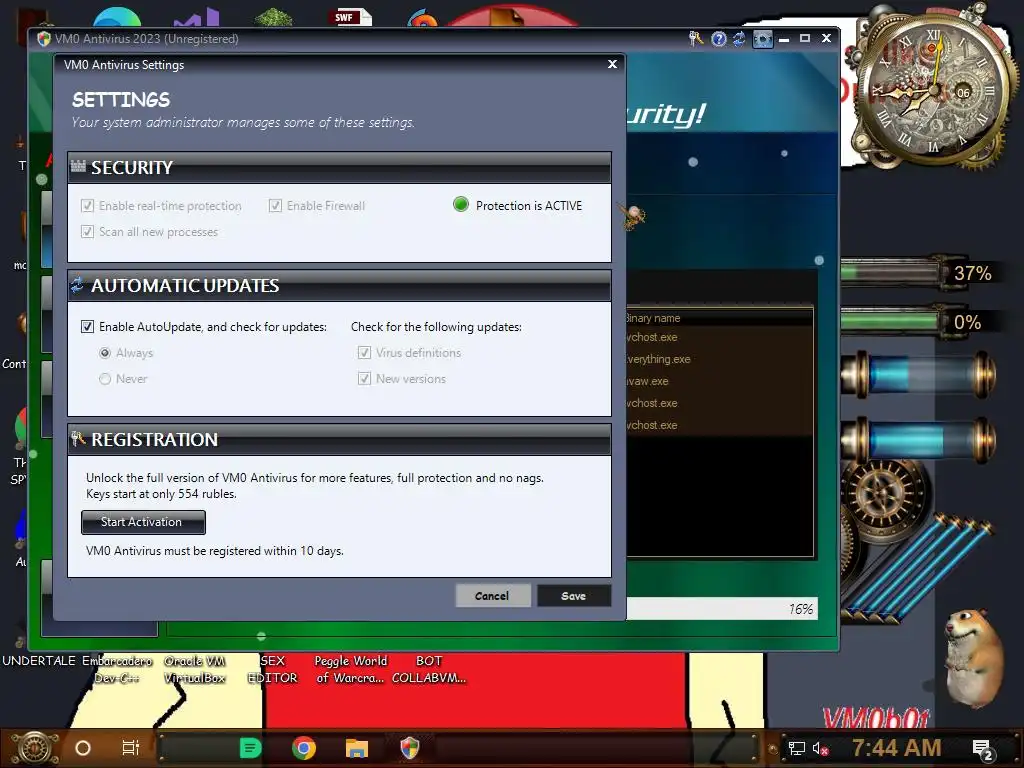
Task: Click the Binary name column header
Action: [718, 318]
